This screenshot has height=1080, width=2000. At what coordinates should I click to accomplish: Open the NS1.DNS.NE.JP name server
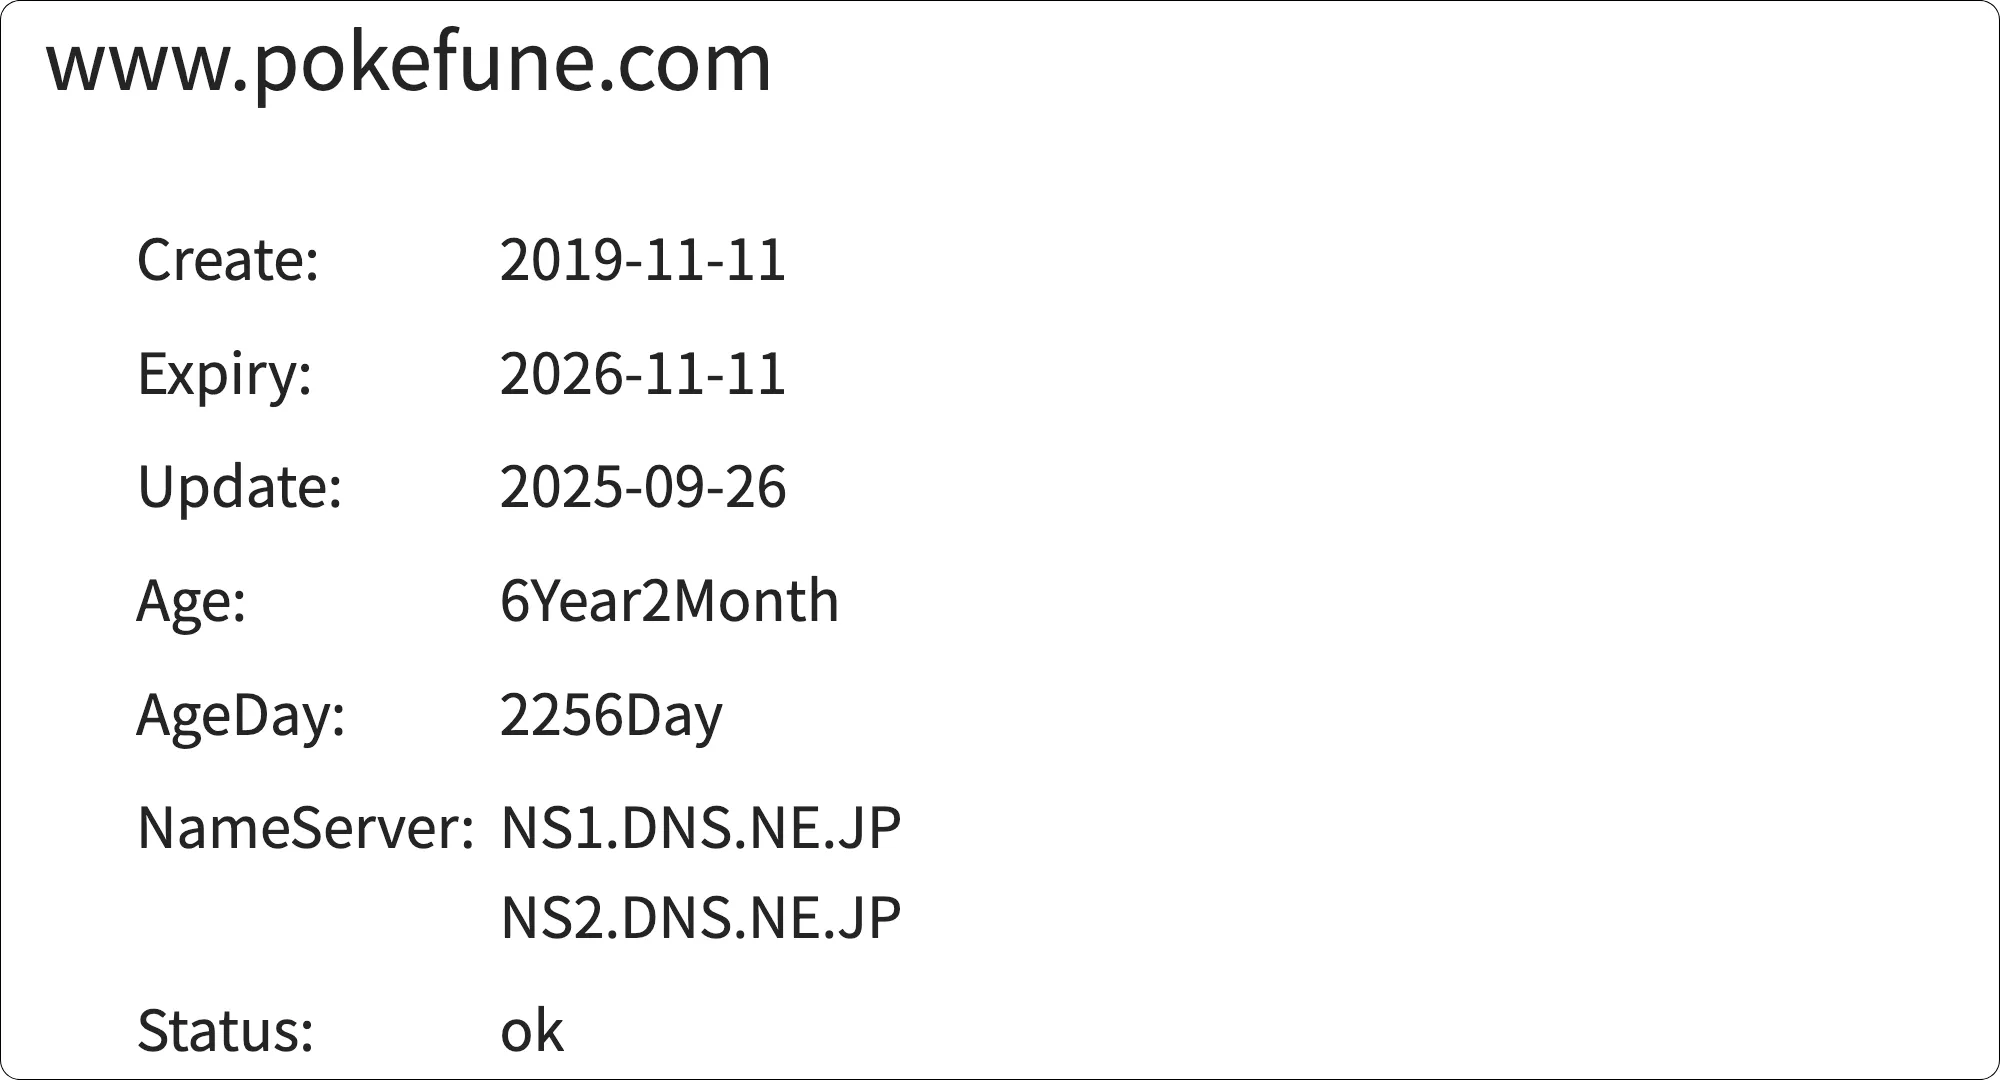pos(700,828)
